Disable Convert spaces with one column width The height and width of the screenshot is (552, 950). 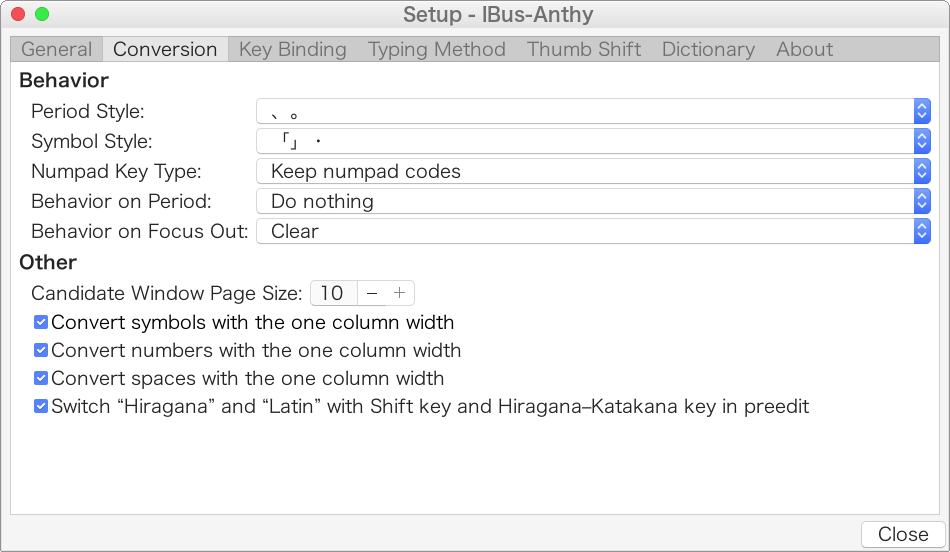click(x=41, y=379)
